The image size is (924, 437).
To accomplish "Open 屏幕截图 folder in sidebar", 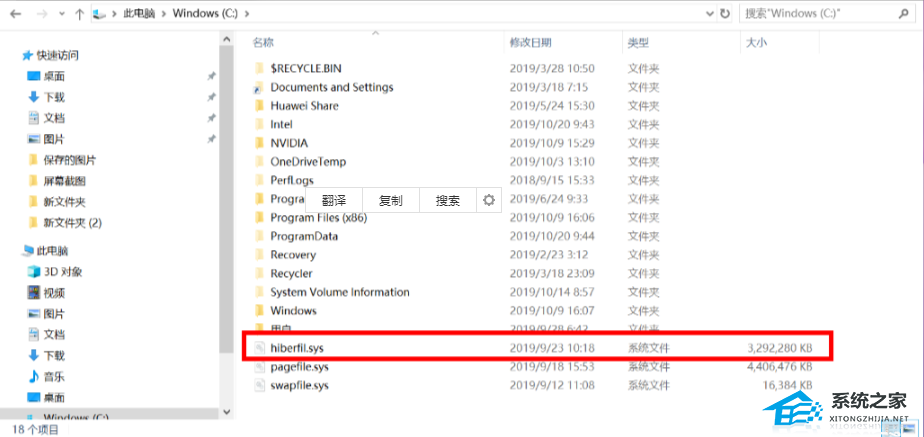I will tap(64, 181).
